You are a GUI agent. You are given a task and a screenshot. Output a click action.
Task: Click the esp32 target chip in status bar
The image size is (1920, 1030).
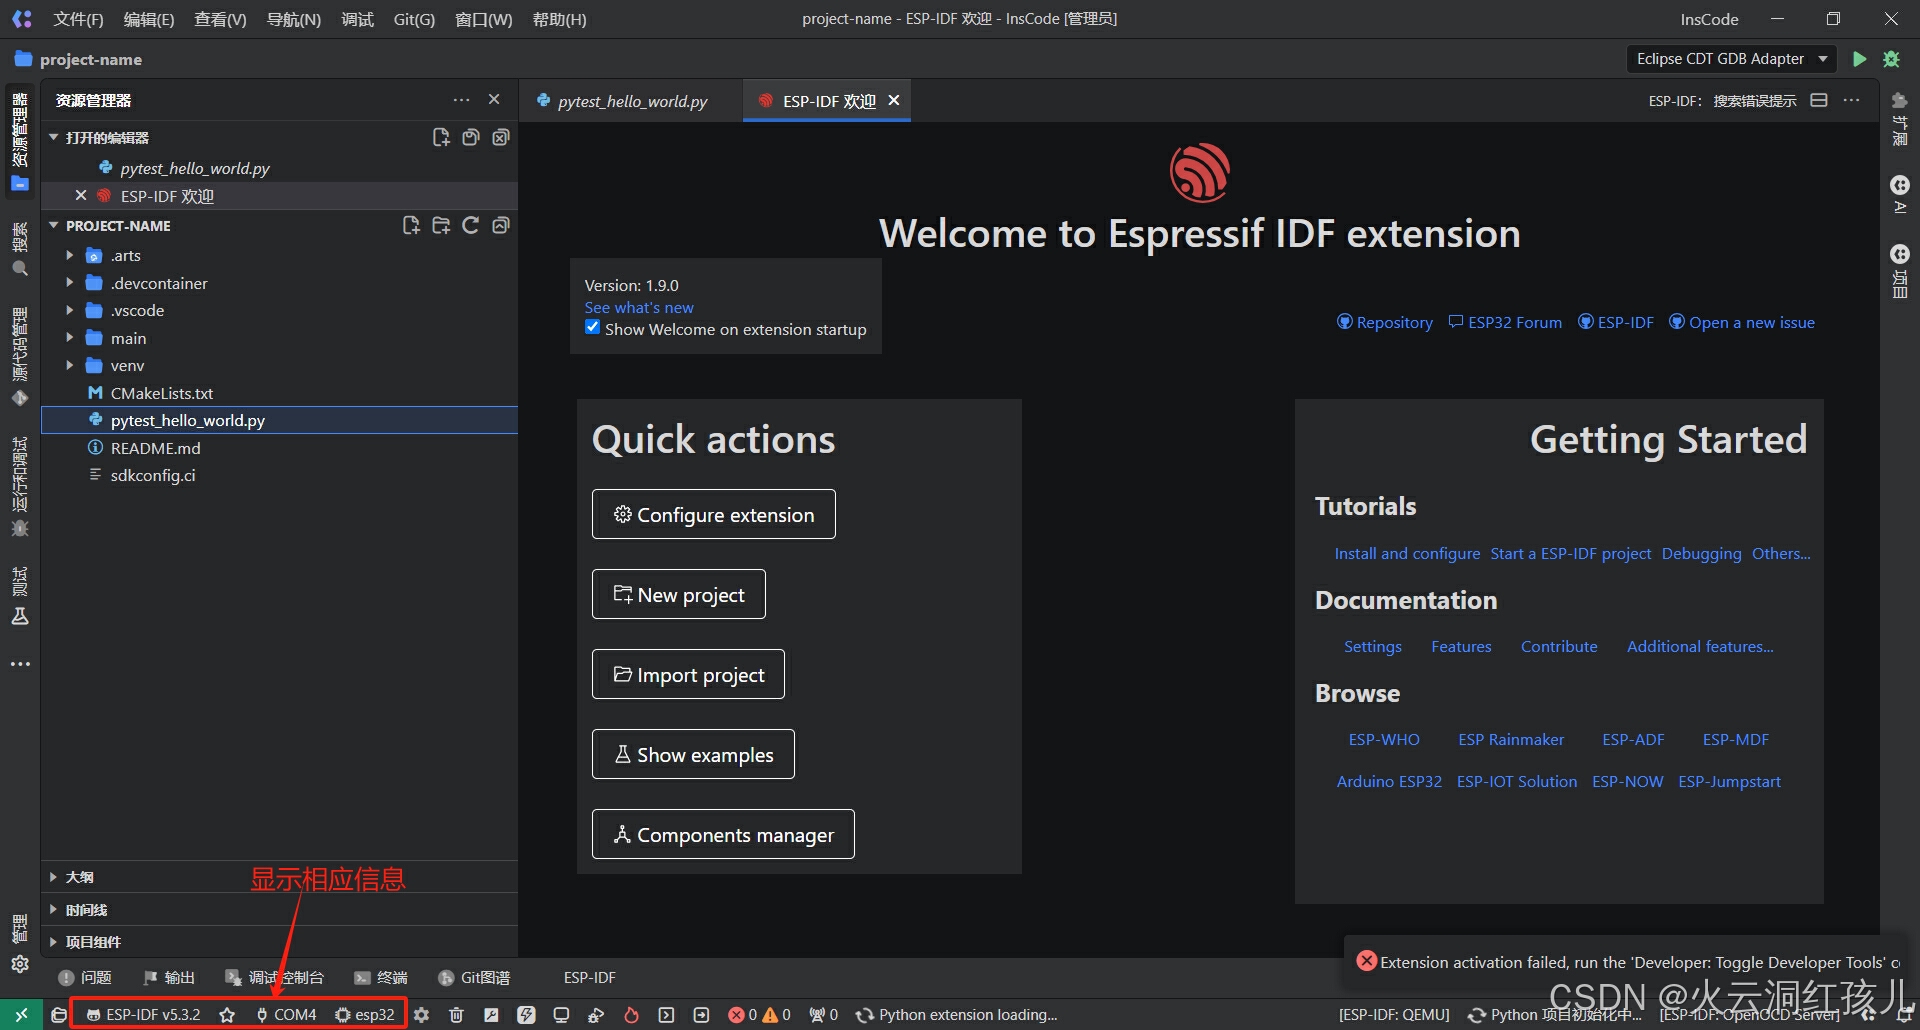[365, 1014]
